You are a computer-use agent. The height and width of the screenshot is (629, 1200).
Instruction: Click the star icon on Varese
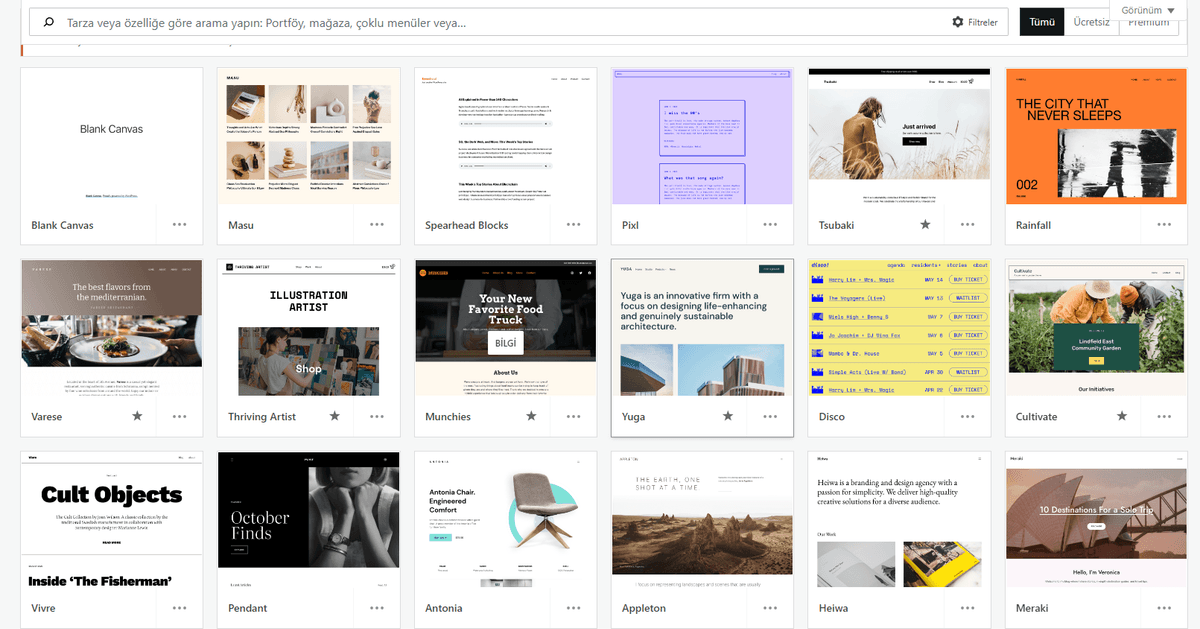(x=138, y=416)
